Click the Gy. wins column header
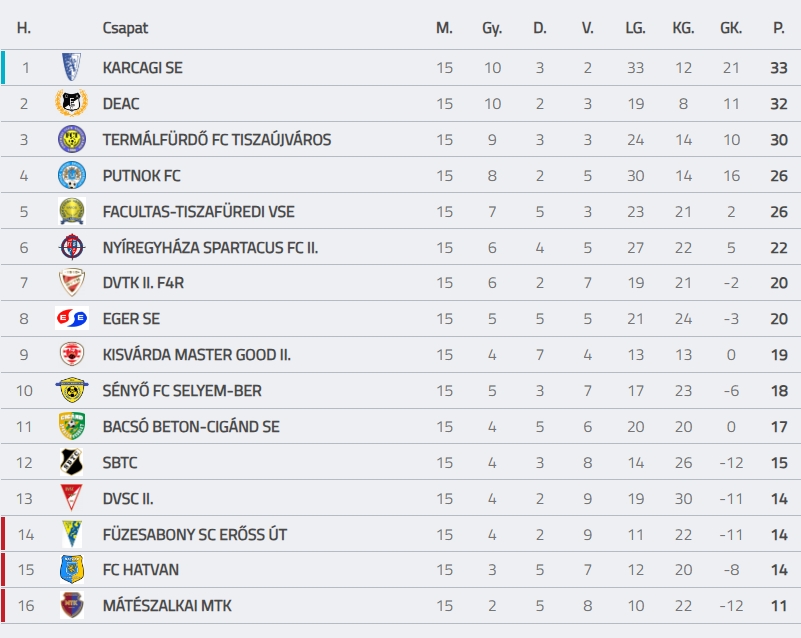The height and width of the screenshot is (638, 801). [492, 28]
